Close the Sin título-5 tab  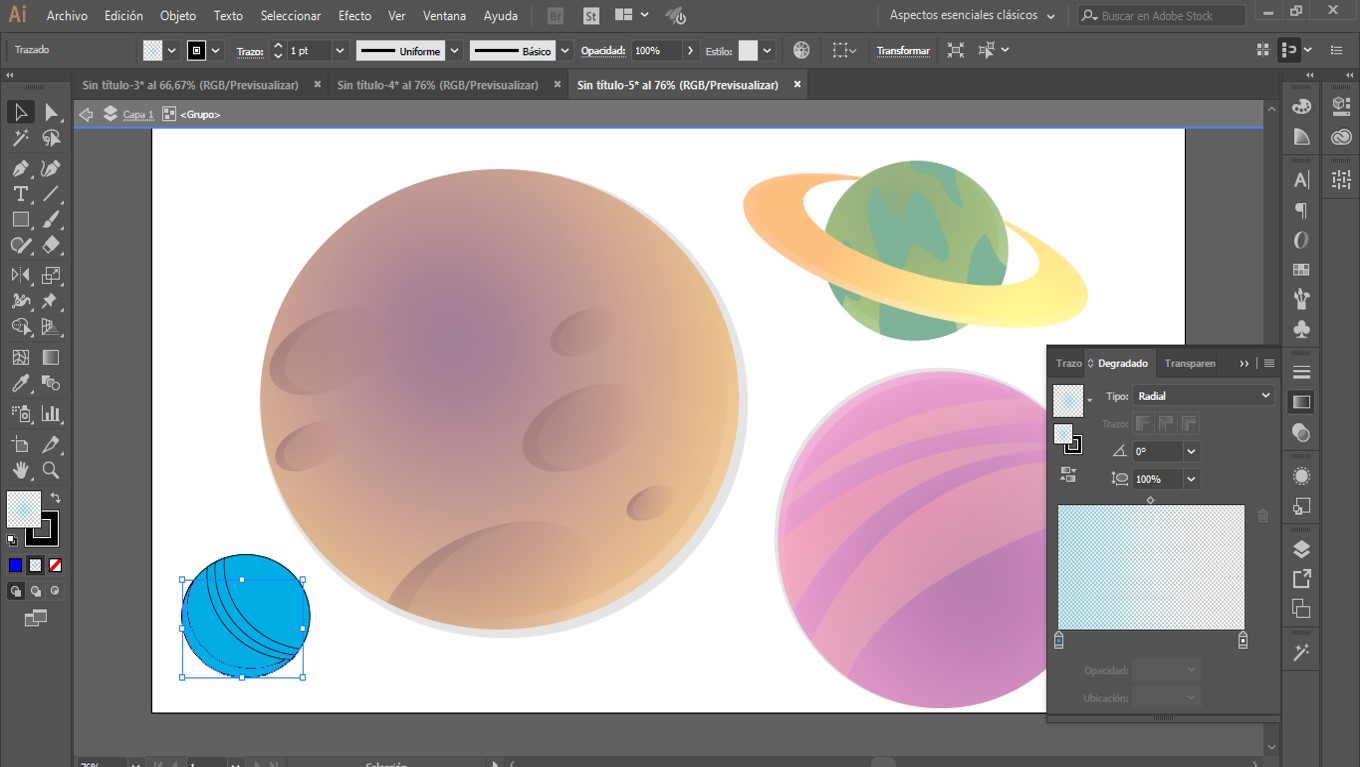point(797,85)
